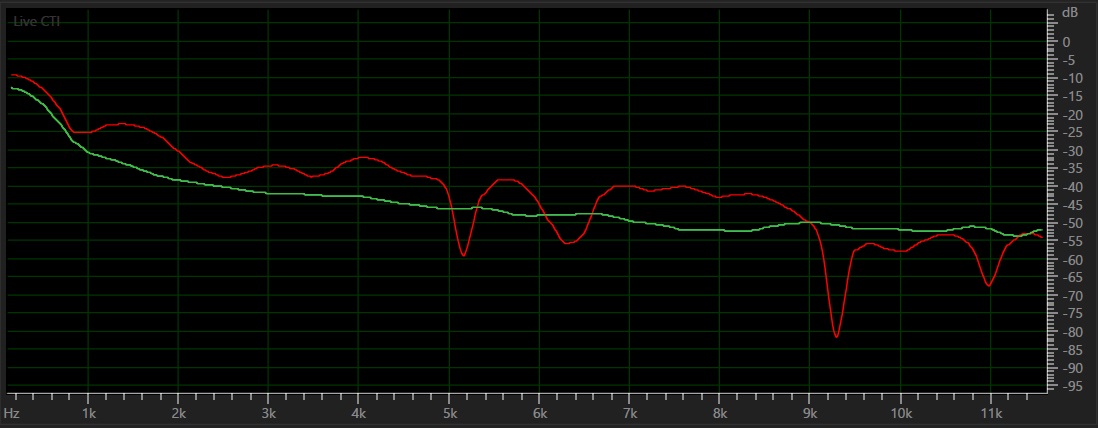Click the -10 value on dB scale
Screen dimensions: 1098x428
coord(1071,78)
